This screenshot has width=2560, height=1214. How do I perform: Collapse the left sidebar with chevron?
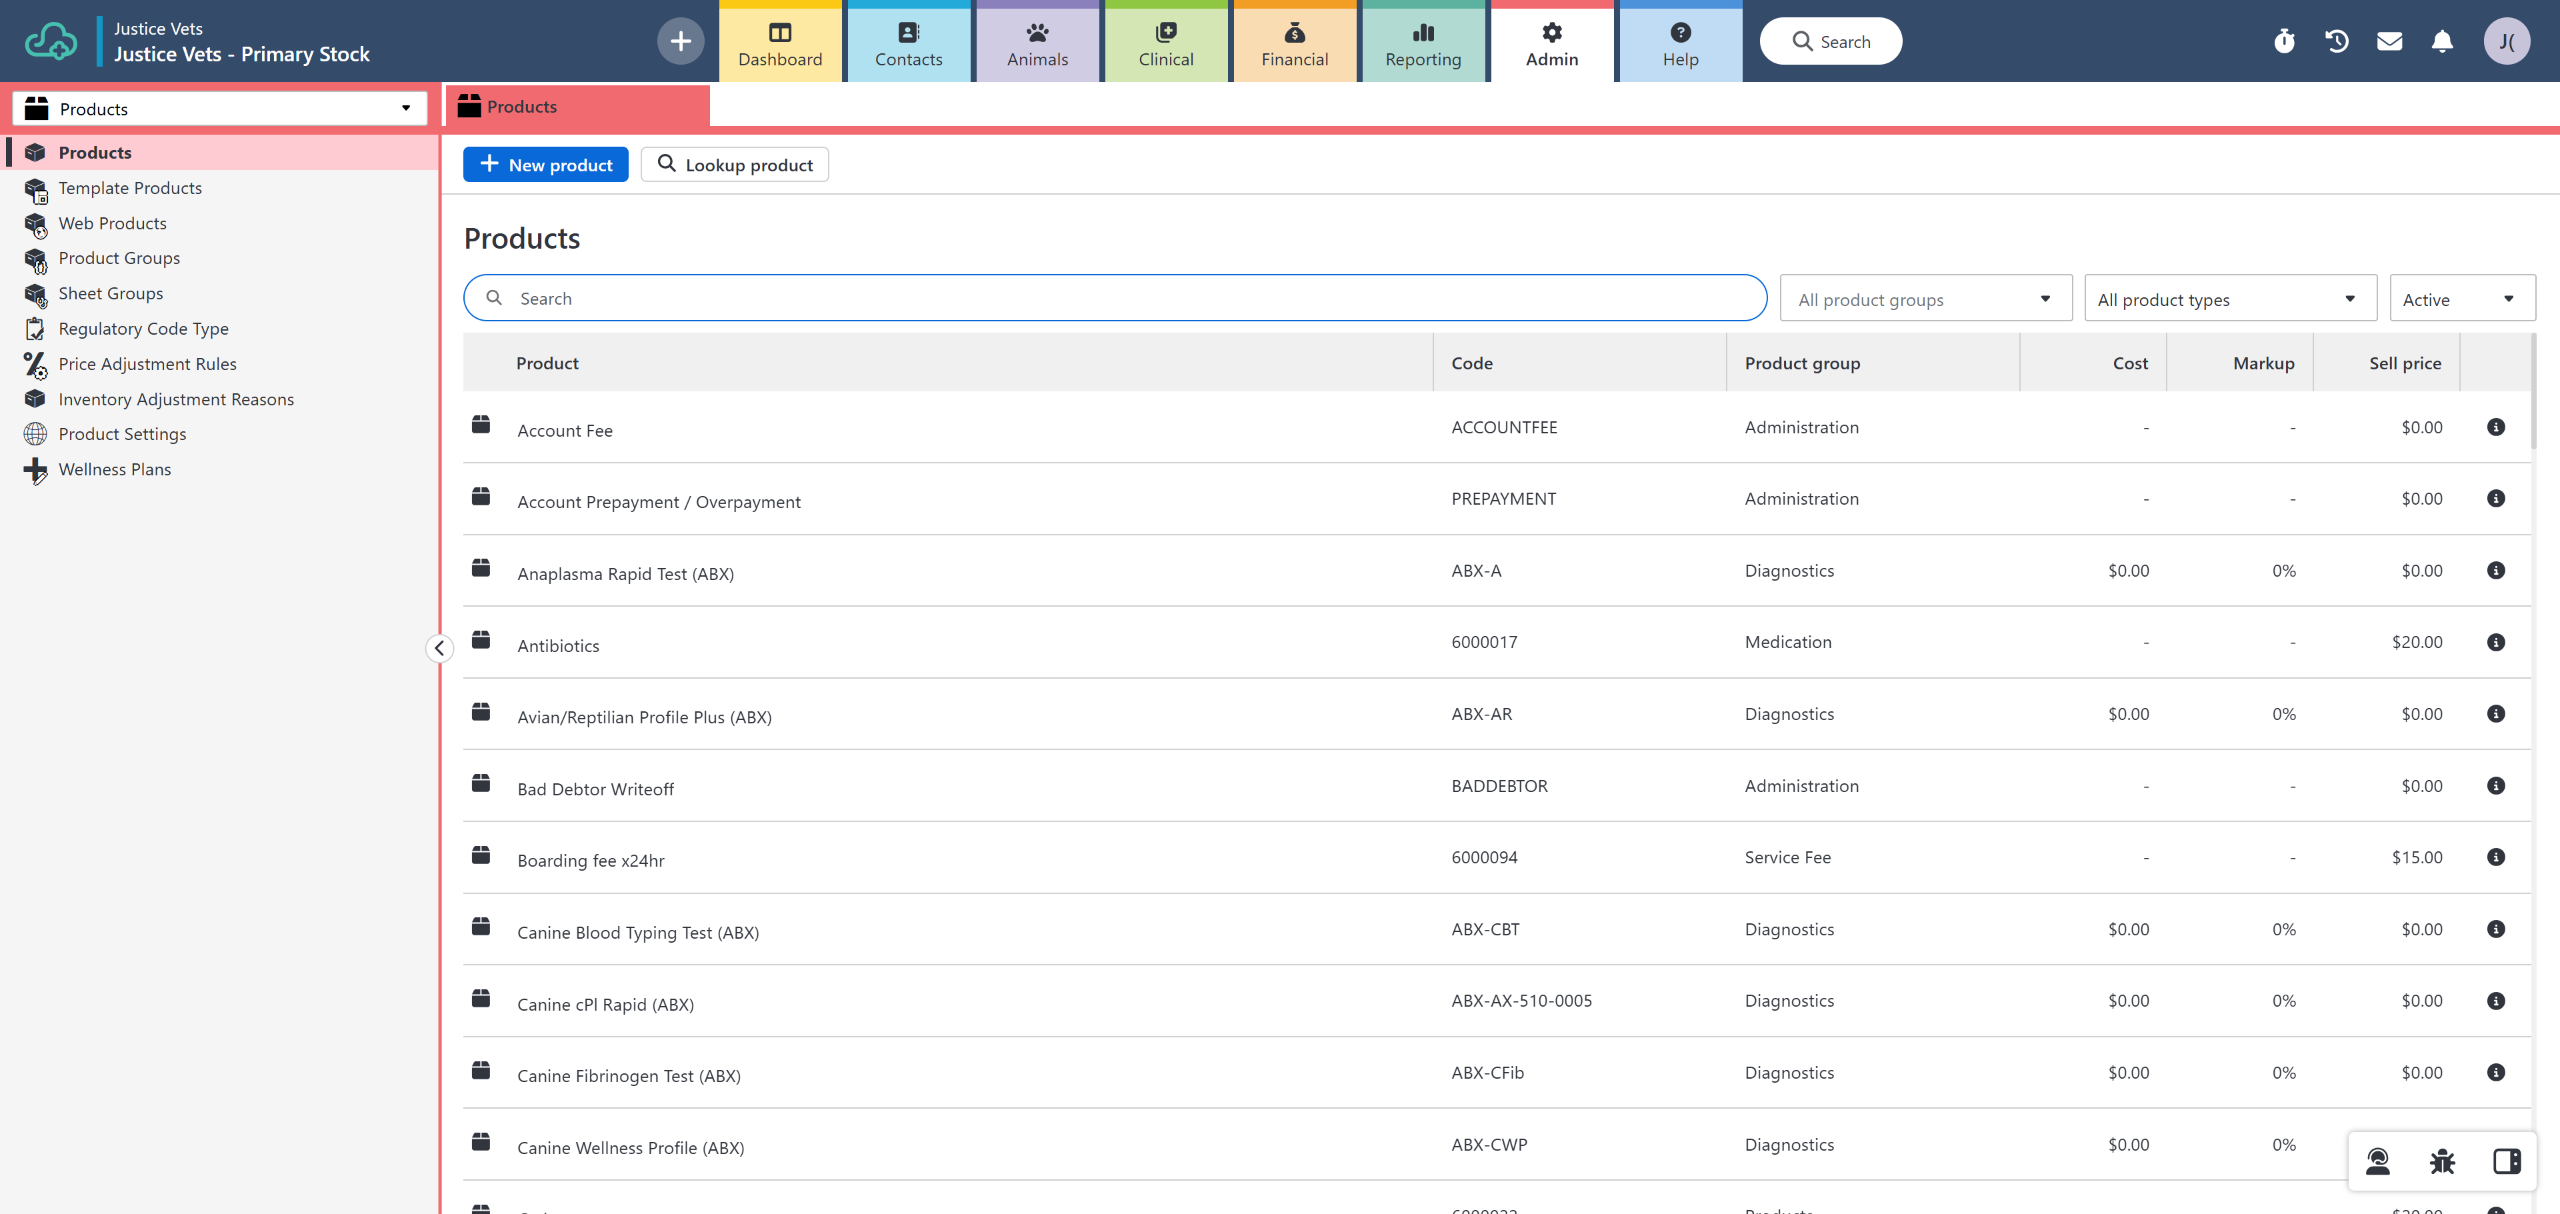[439, 648]
